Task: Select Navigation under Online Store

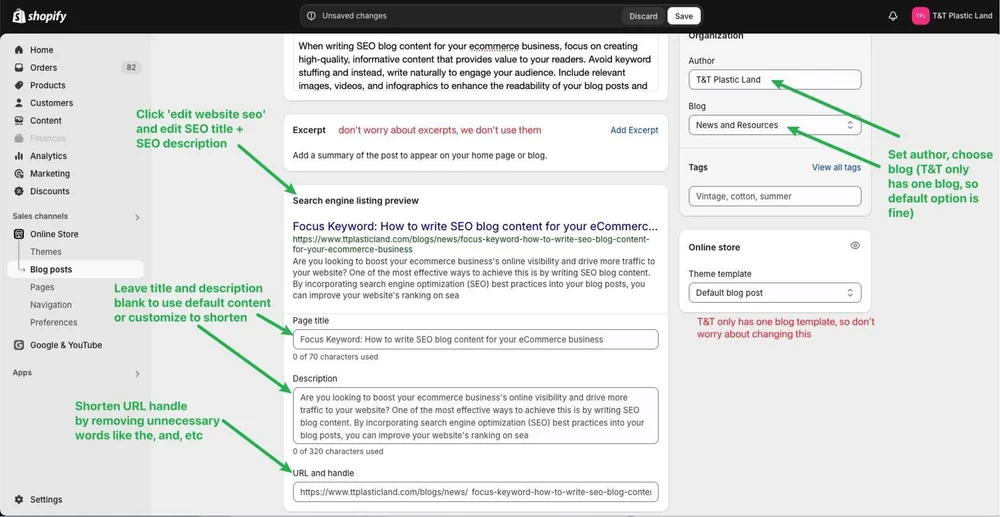Action: point(51,305)
